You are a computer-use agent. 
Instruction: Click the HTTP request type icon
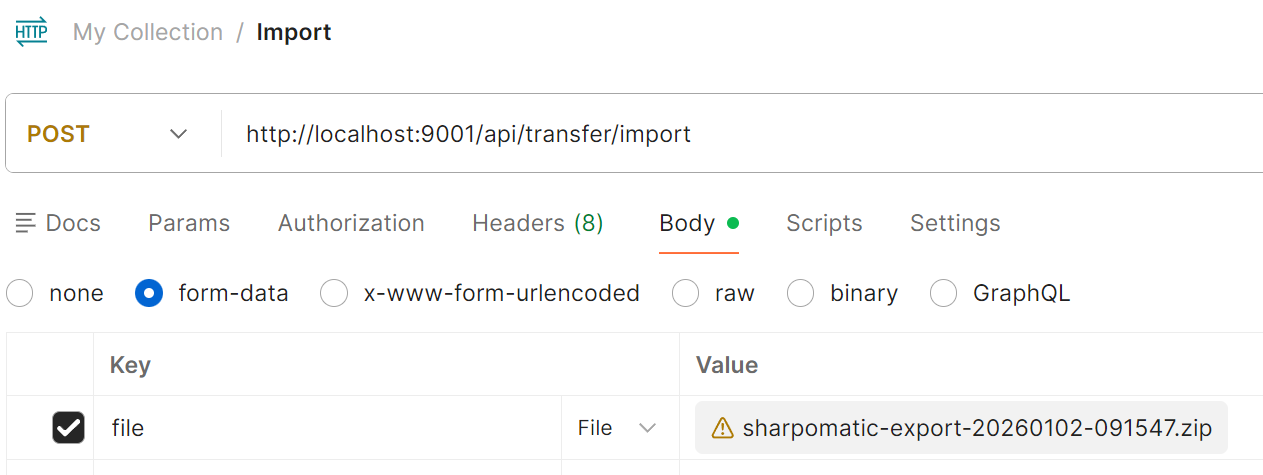pyautogui.click(x=31, y=32)
